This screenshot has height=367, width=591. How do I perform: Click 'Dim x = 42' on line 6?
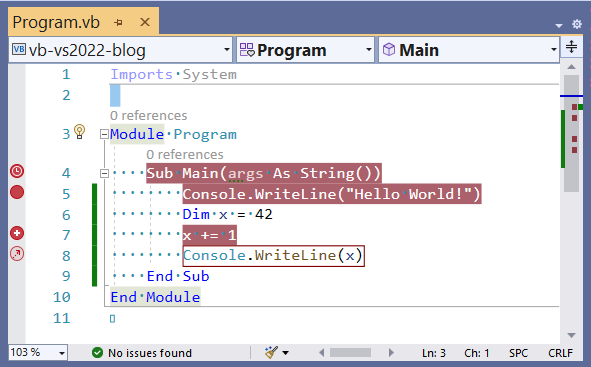coord(228,214)
